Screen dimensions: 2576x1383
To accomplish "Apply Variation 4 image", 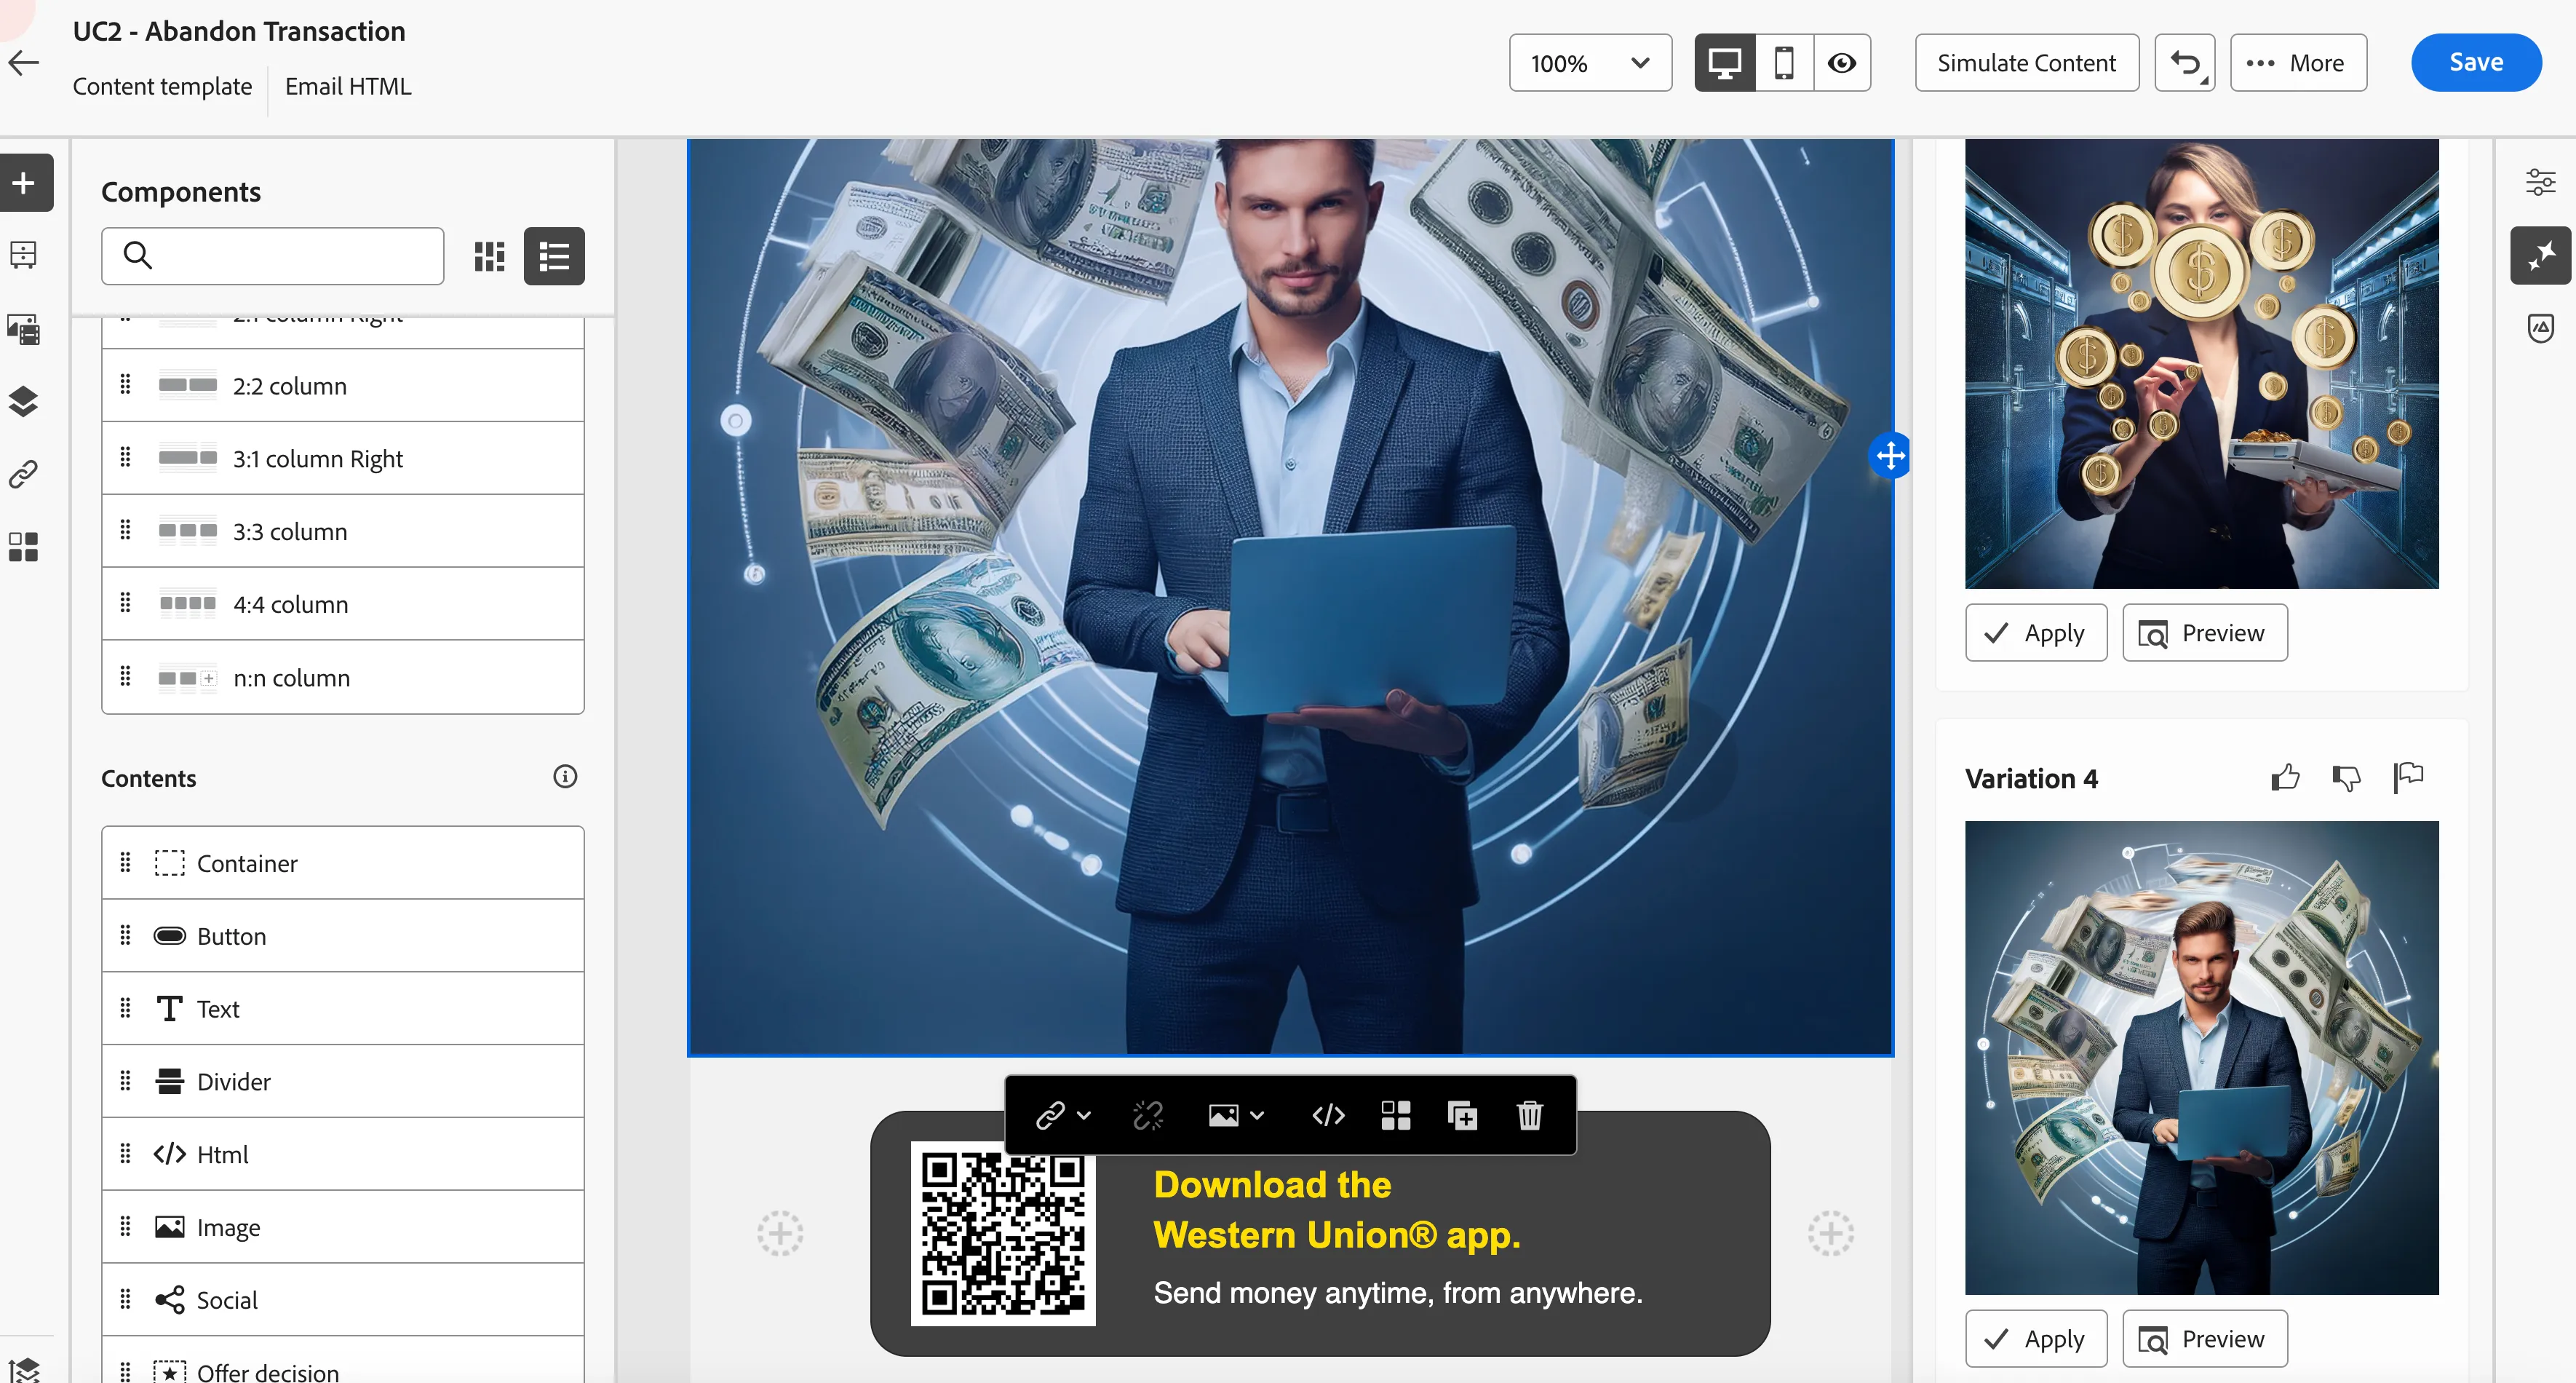I will (2036, 1339).
